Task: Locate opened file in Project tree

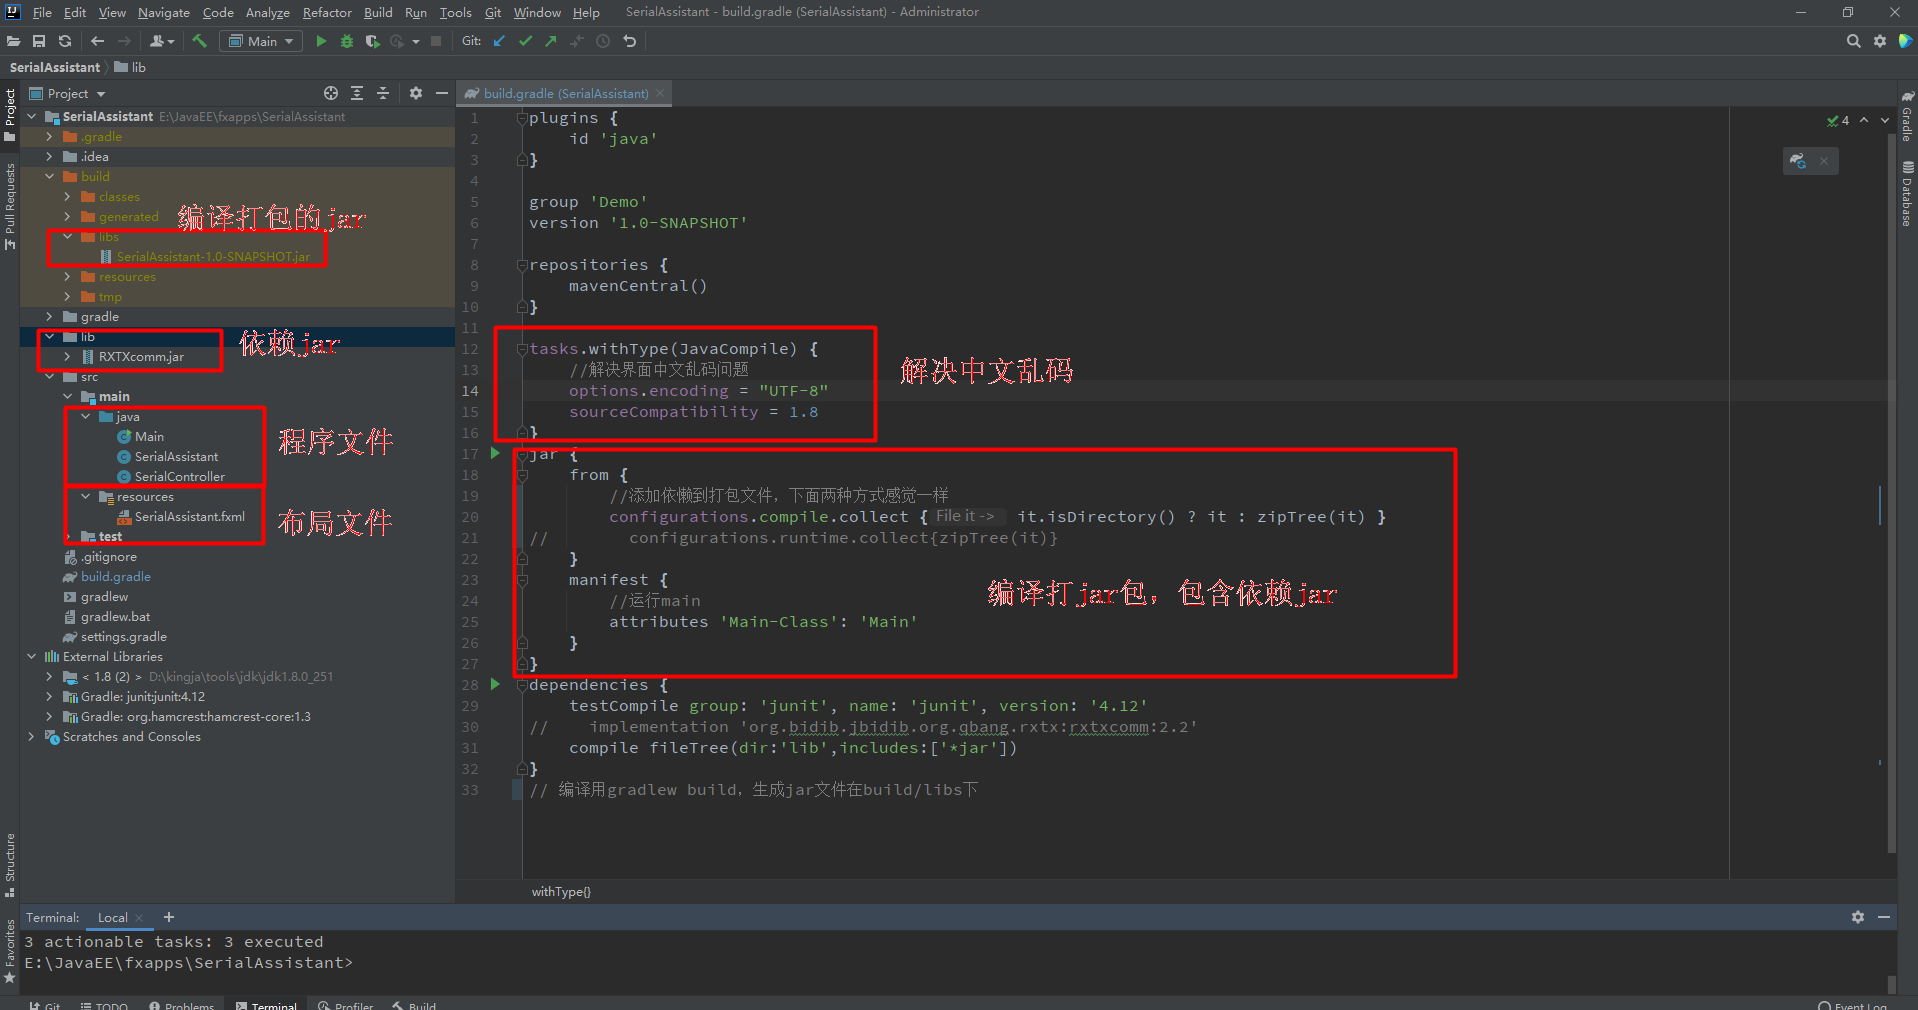Action: [331, 93]
